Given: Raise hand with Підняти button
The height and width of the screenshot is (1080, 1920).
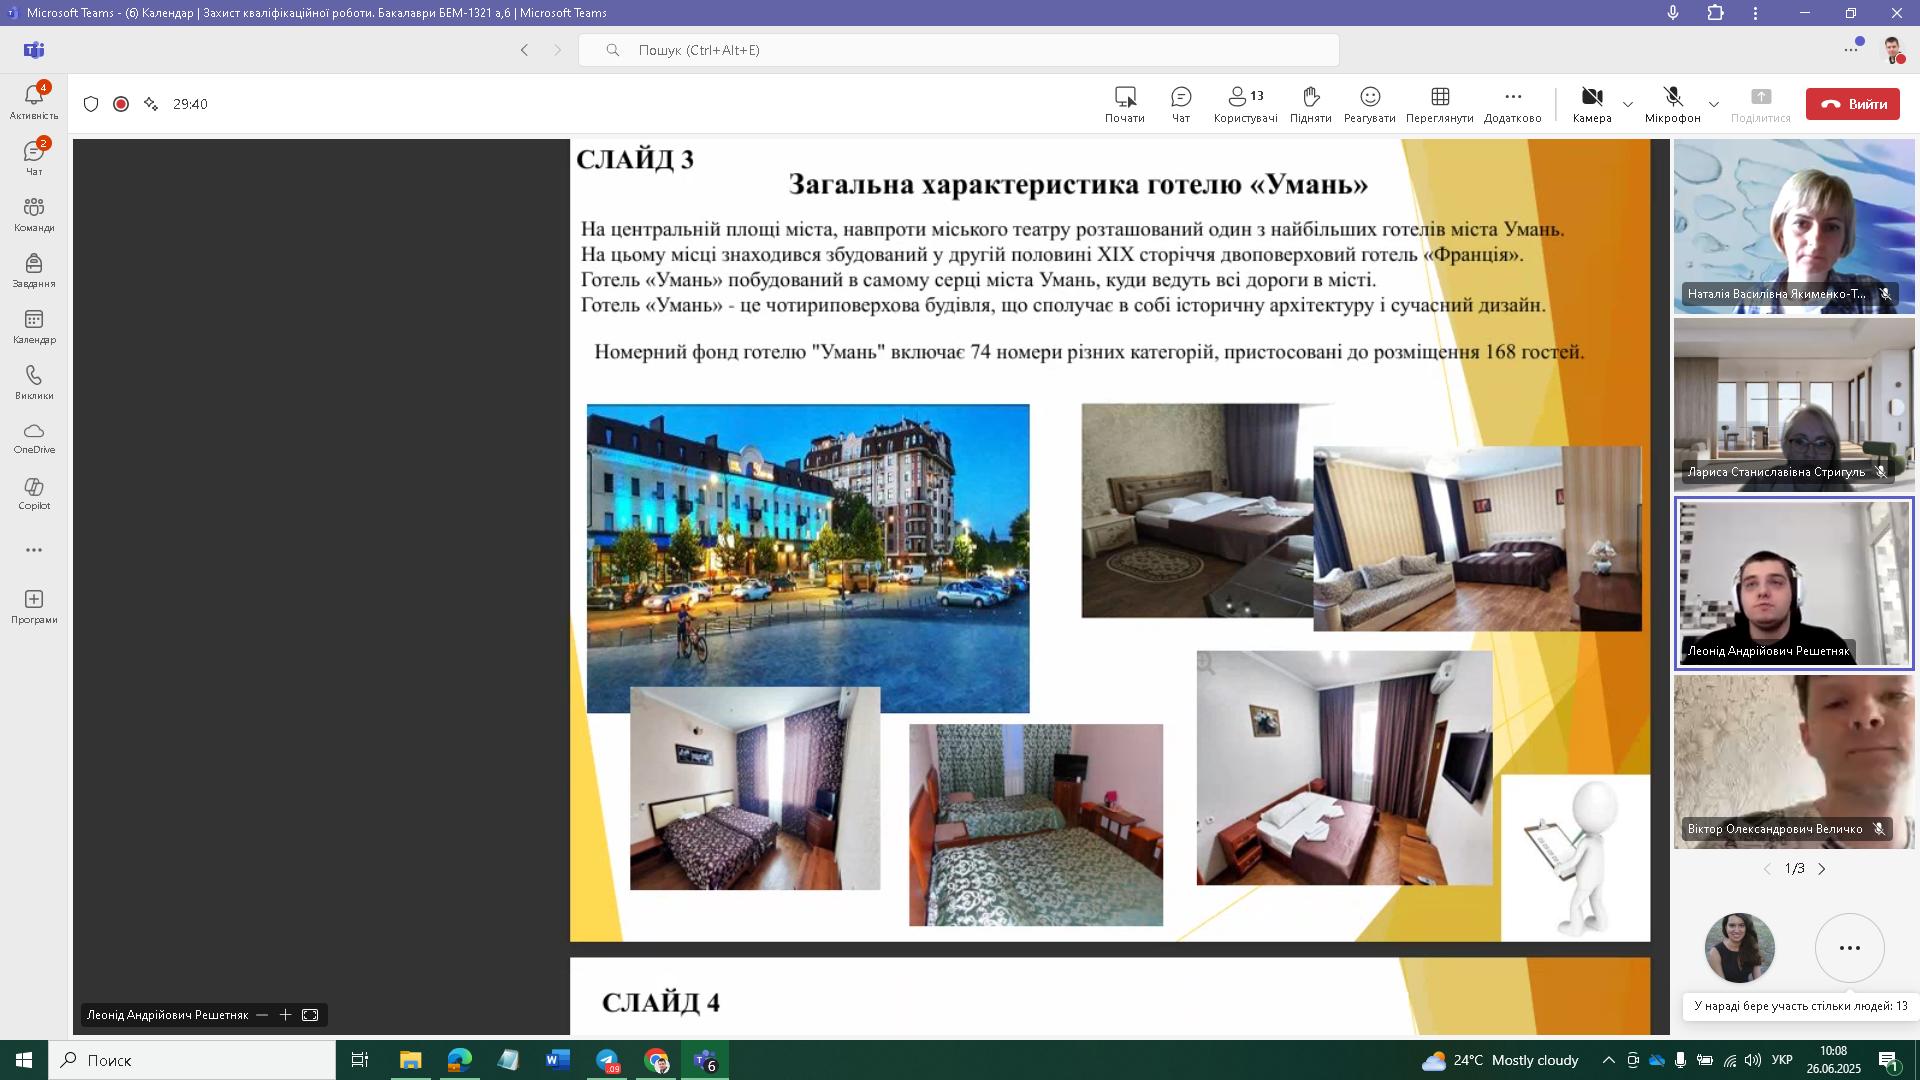Looking at the screenshot, I should [x=1310, y=103].
